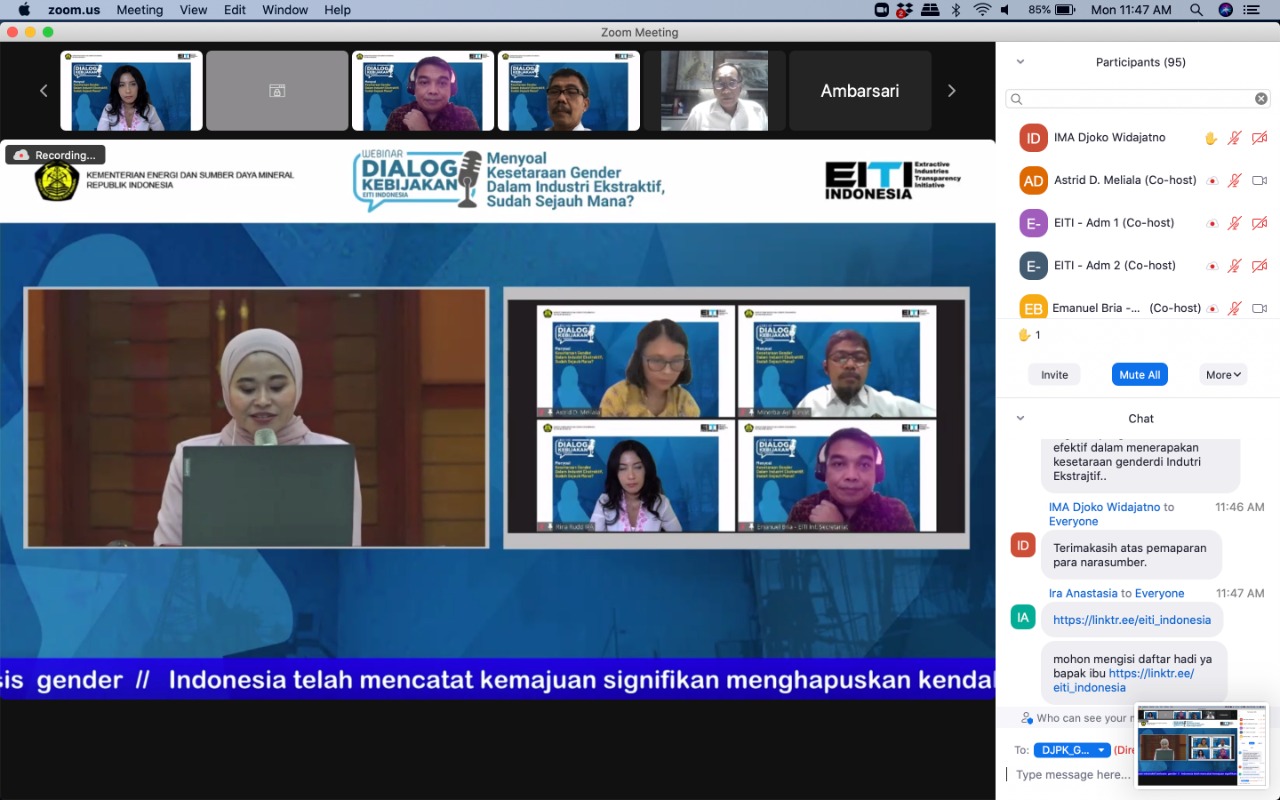Viewport: 1280px width, 800px height.
Task: Toggle microphone mute for IMA Djoko Widajatno
Action: pyautogui.click(x=1235, y=138)
